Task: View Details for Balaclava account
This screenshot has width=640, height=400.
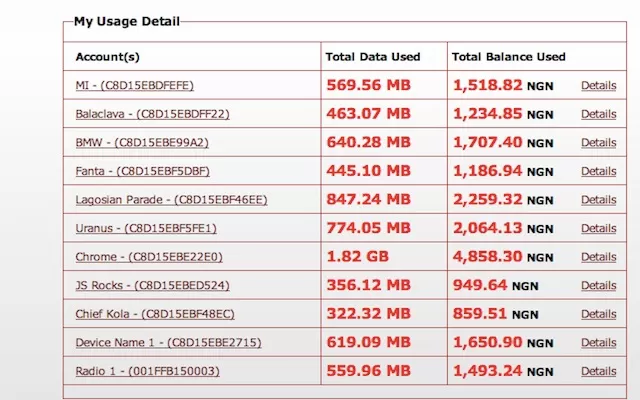Action: coord(598,114)
